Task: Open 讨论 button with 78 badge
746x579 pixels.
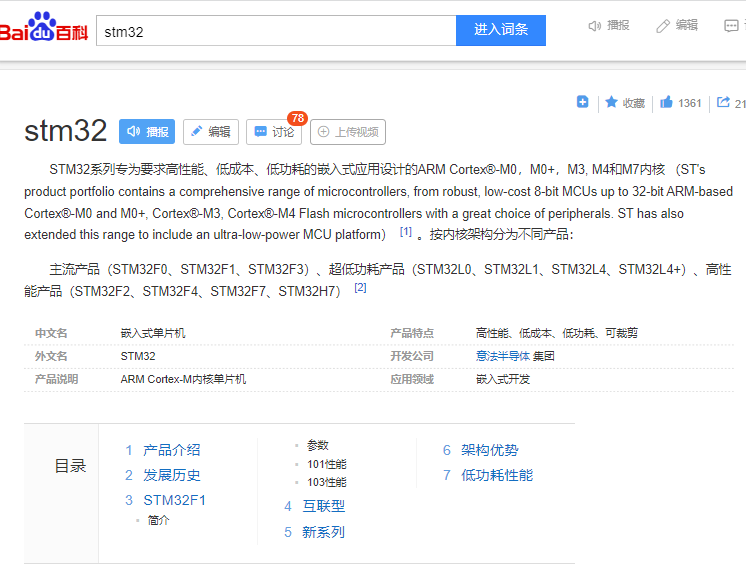Action: click(x=274, y=131)
